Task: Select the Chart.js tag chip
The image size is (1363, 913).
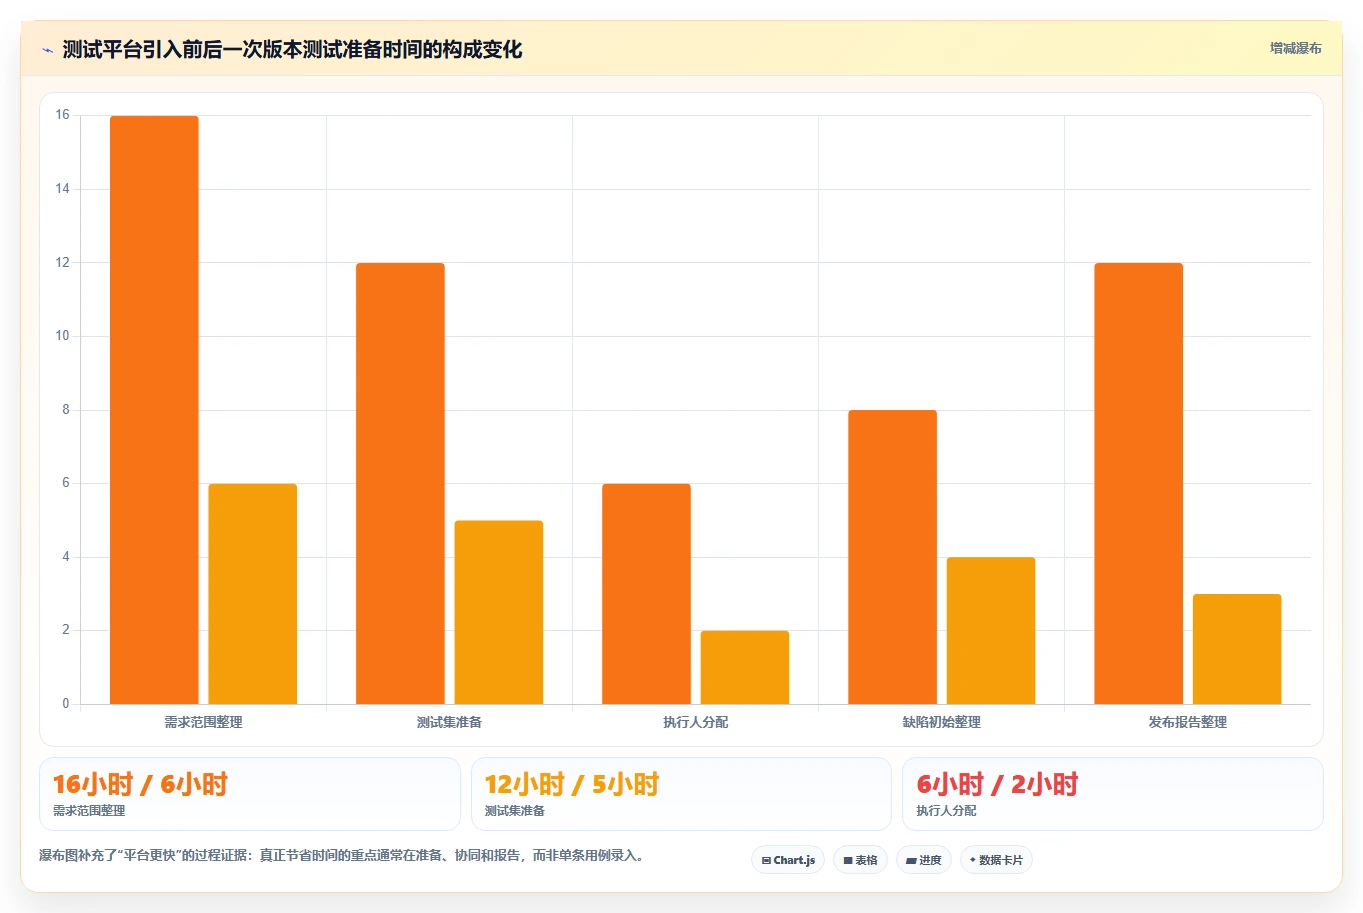Action: click(788, 860)
